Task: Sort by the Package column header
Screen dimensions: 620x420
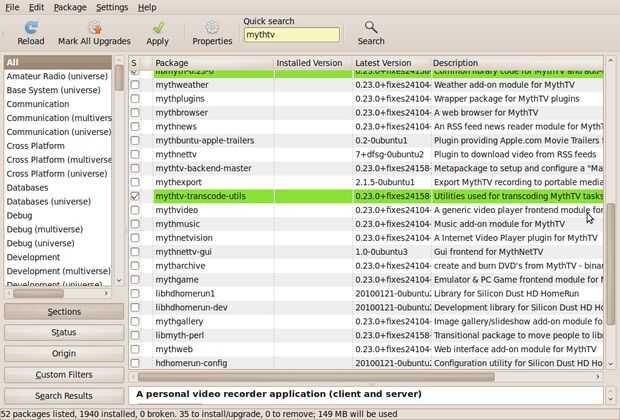Action: (213, 63)
